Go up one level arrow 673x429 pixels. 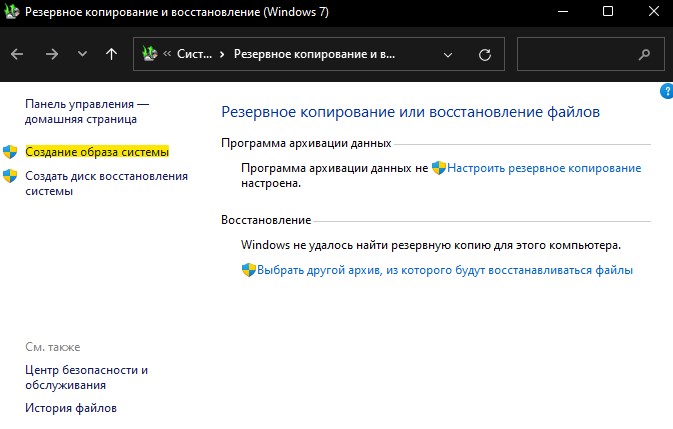[x=112, y=54]
